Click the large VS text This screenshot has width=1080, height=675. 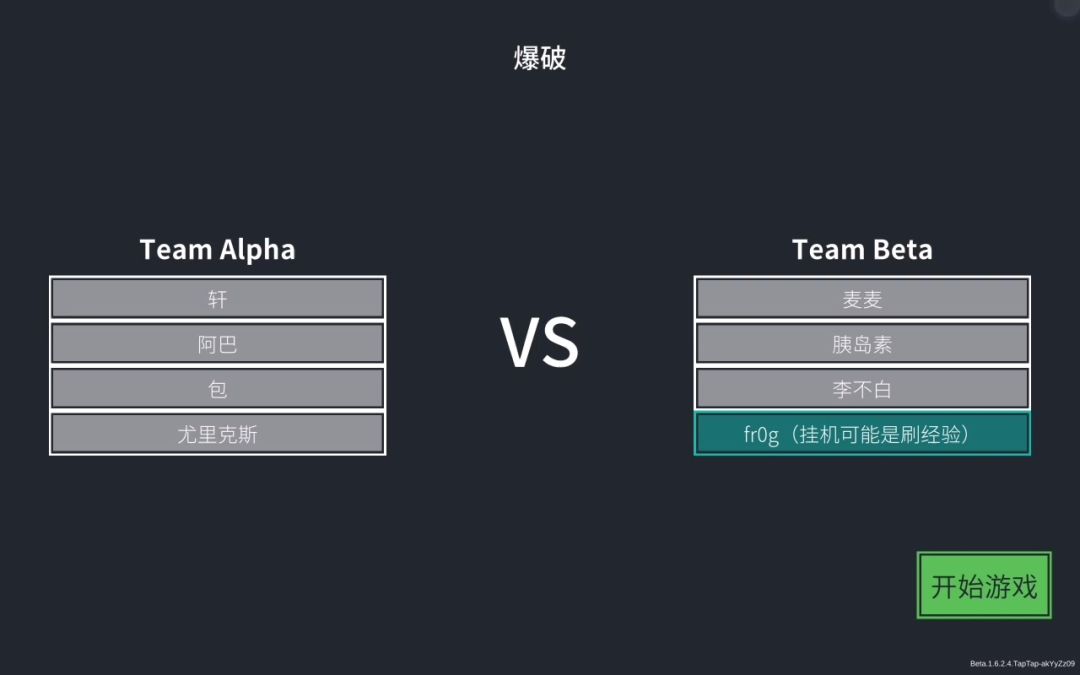[x=539, y=343]
